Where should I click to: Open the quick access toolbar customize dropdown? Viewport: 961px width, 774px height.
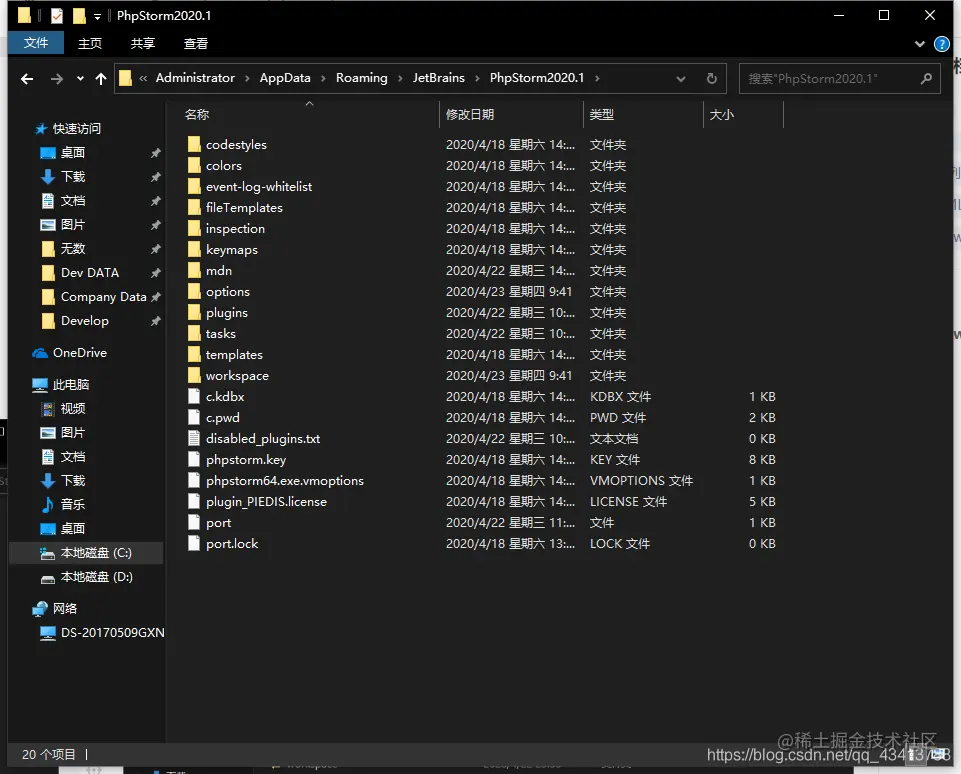point(97,17)
